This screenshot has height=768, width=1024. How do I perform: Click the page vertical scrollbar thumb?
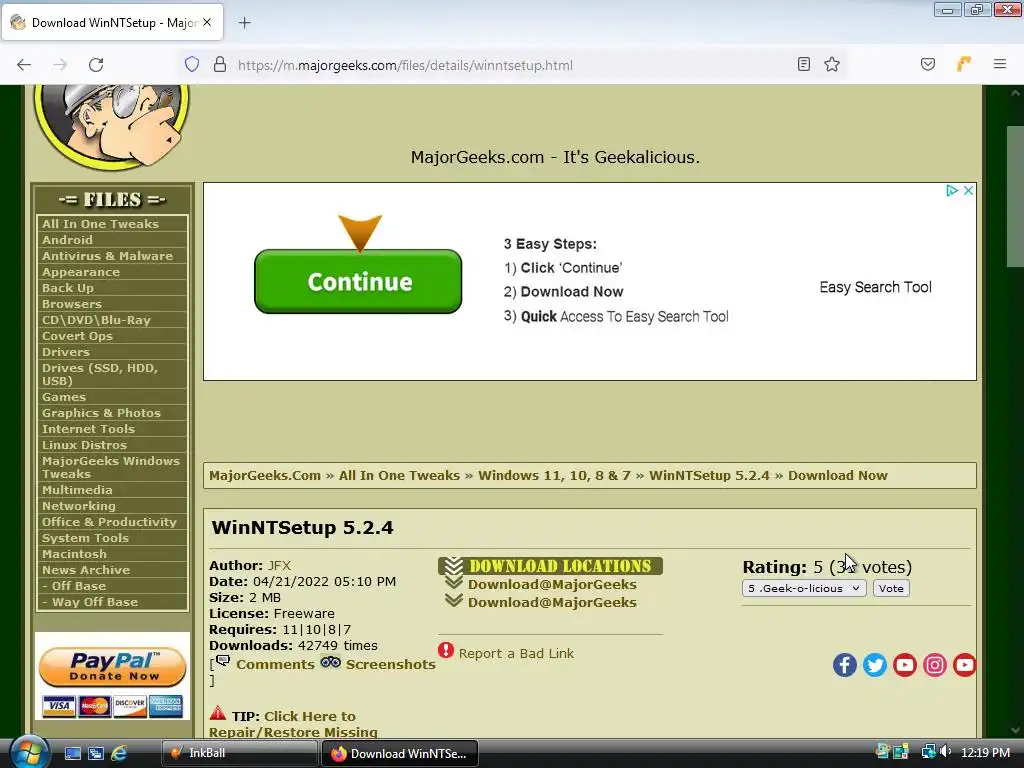coord(1015,196)
